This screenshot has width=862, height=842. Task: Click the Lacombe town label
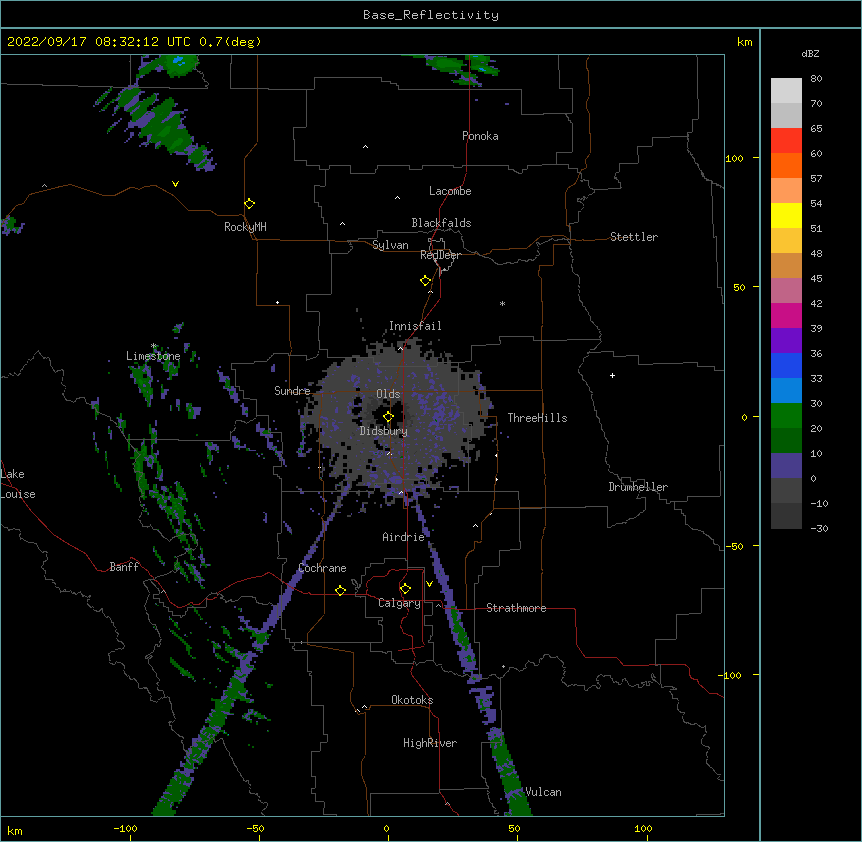click(450, 191)
